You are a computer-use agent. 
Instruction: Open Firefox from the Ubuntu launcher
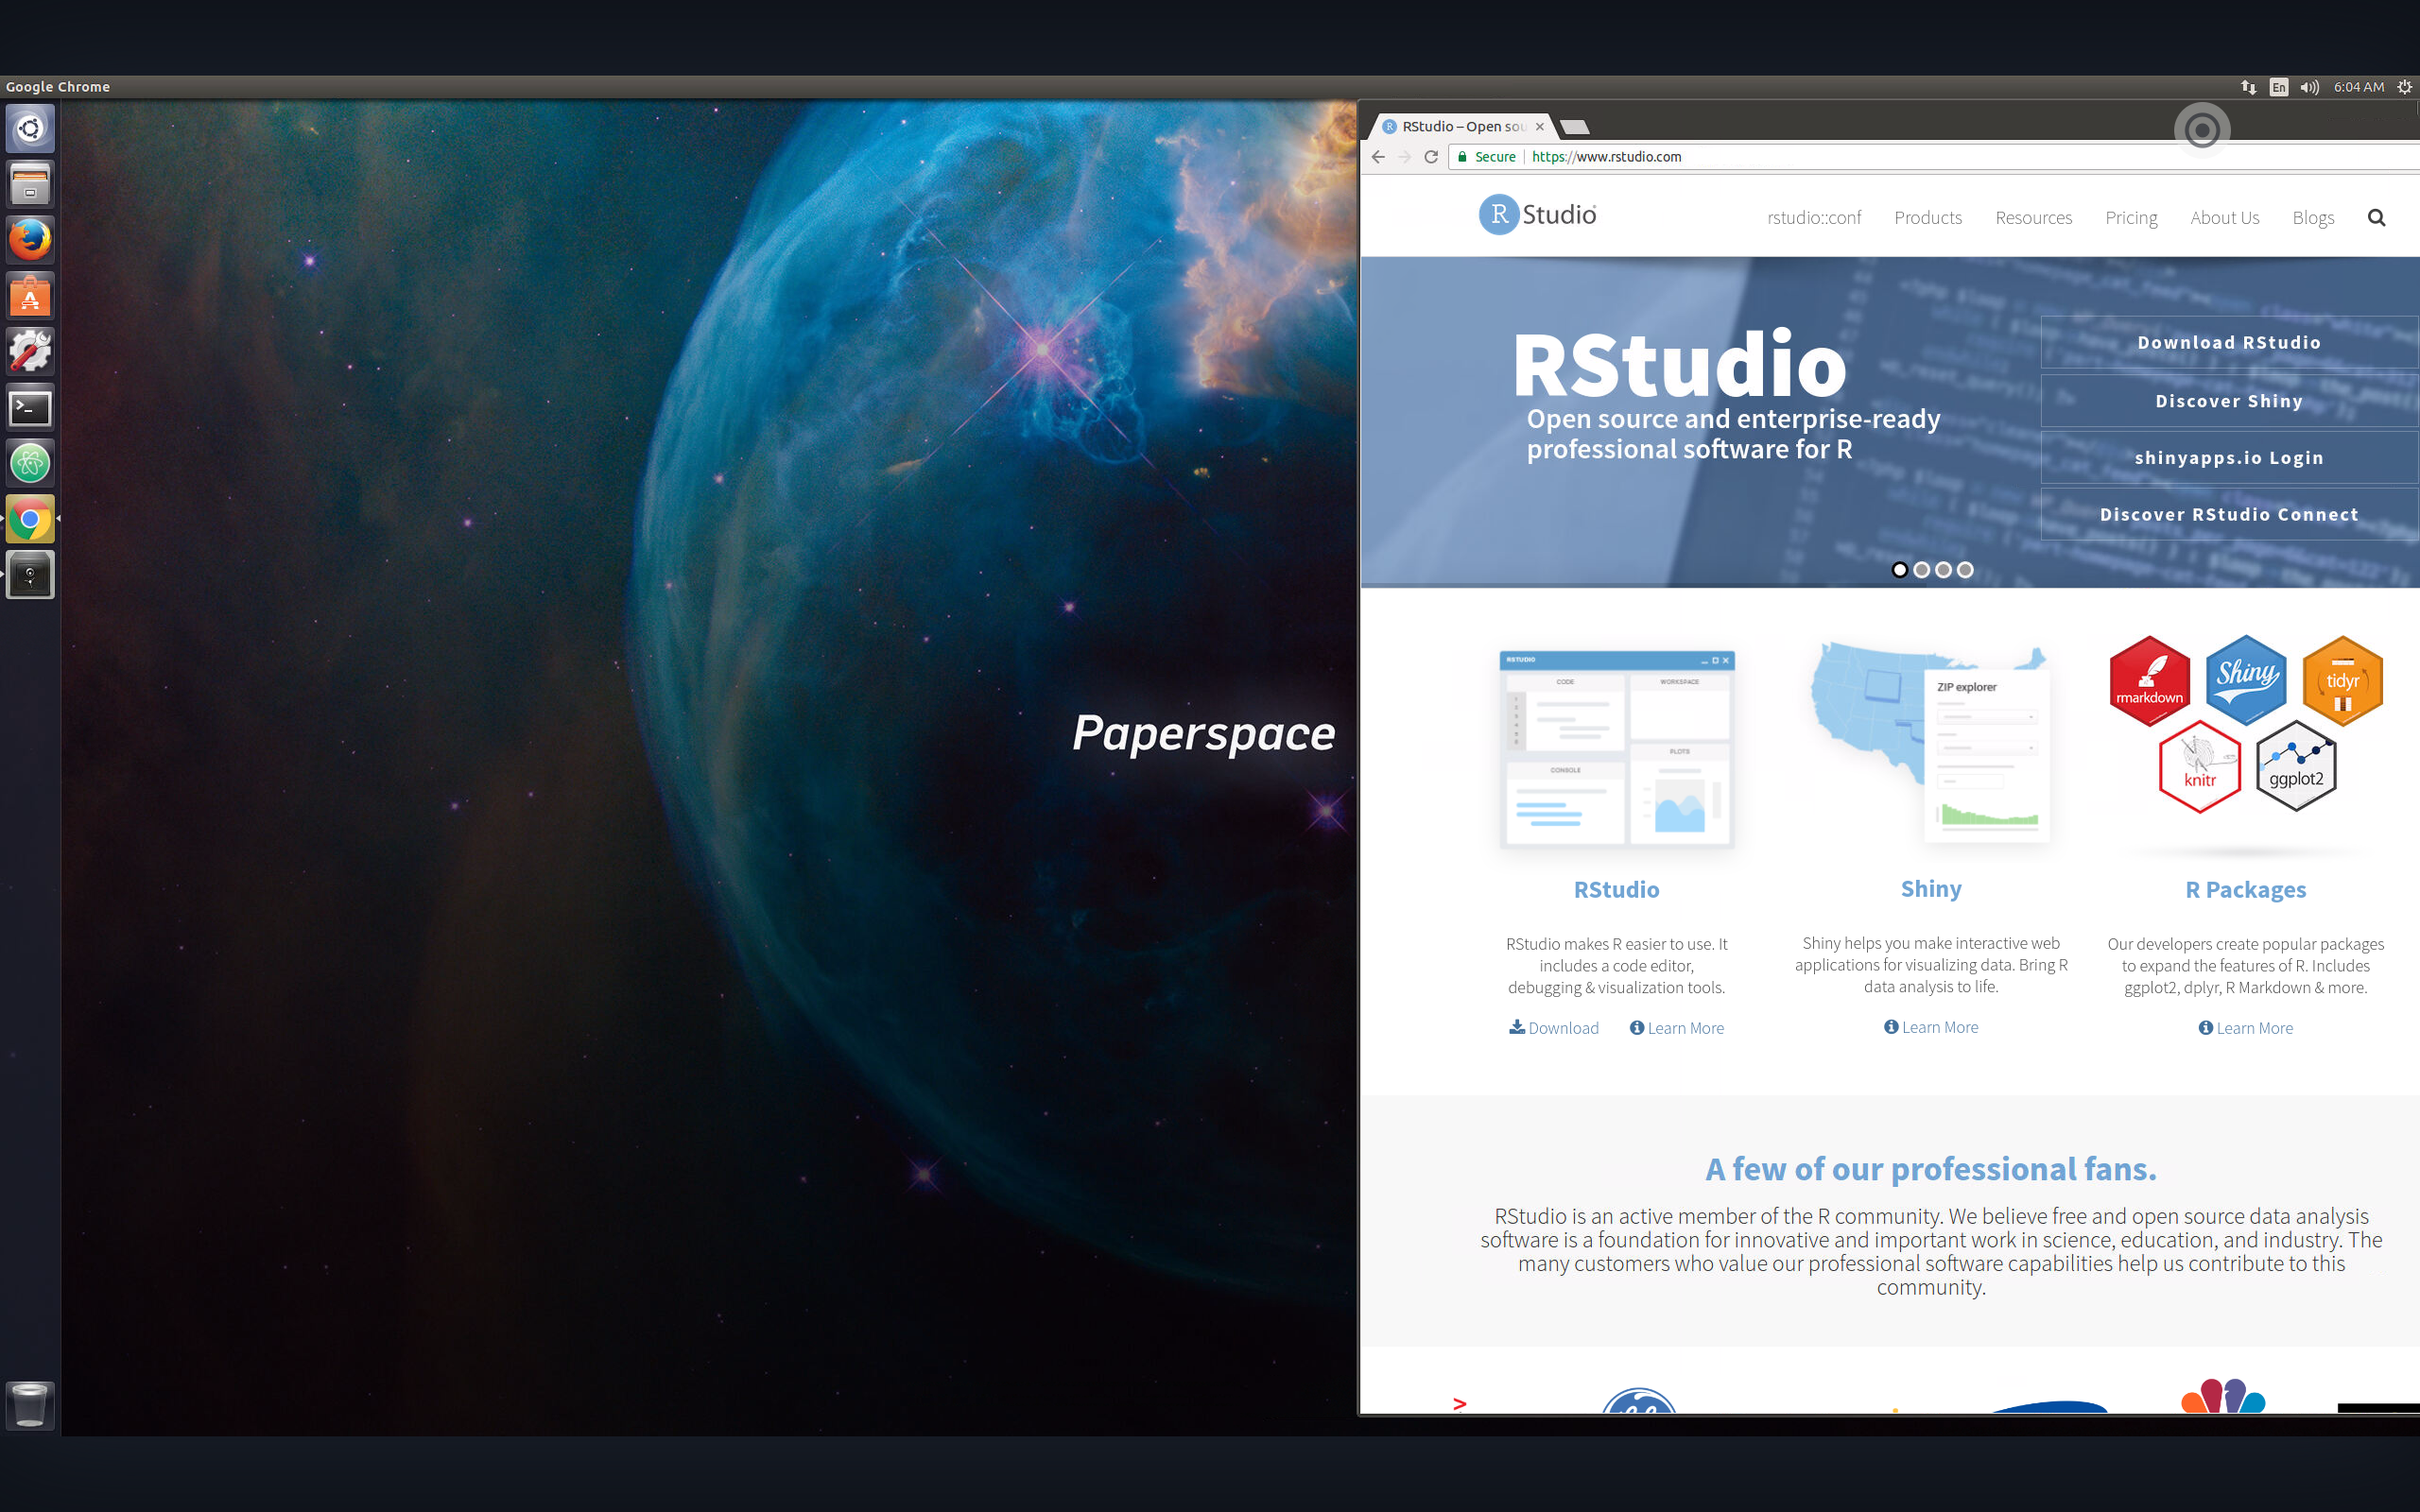(30, 240)
